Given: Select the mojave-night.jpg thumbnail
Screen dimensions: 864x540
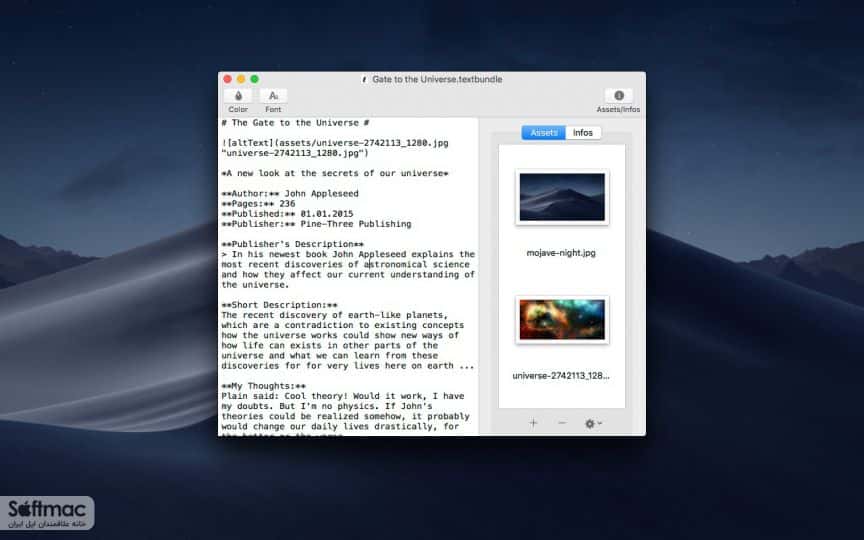Looking at the screenshot, I should [x=562, y=197].
